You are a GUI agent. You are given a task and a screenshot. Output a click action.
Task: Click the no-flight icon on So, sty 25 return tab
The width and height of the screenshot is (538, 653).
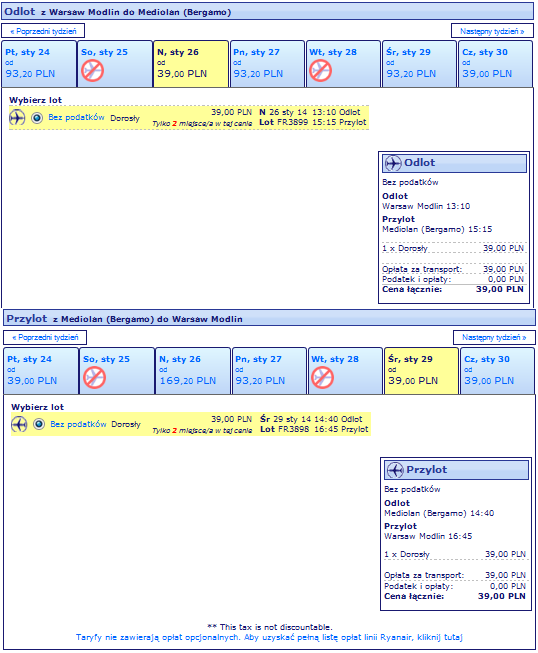(94, 378)
